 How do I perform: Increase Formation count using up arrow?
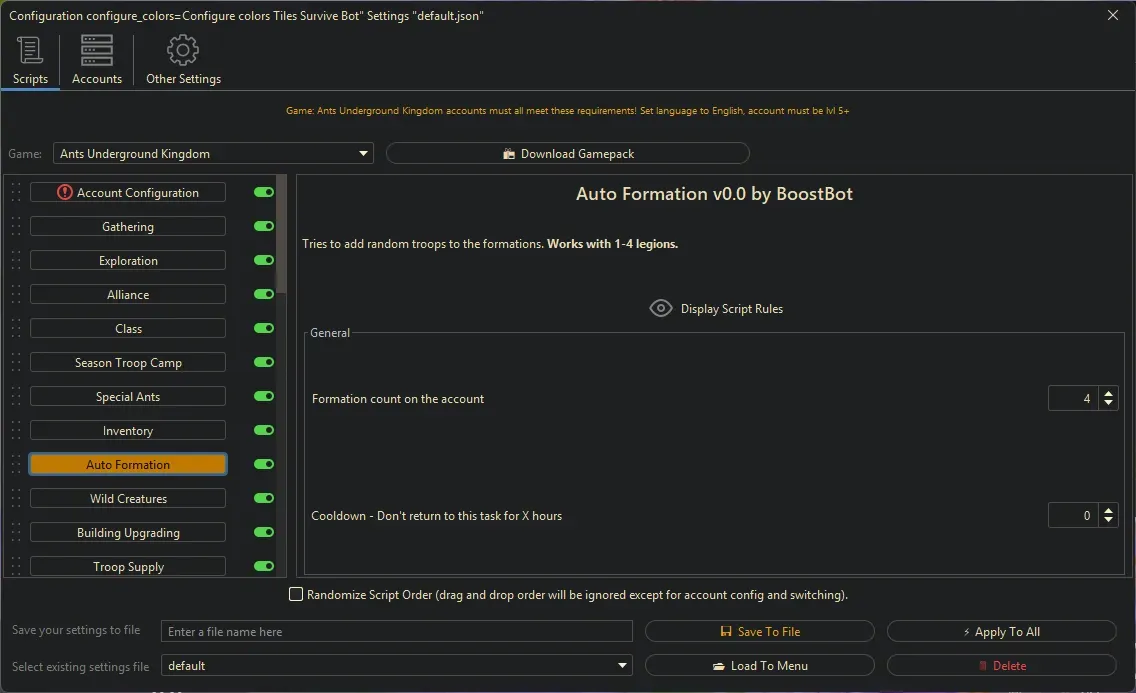1108,393
